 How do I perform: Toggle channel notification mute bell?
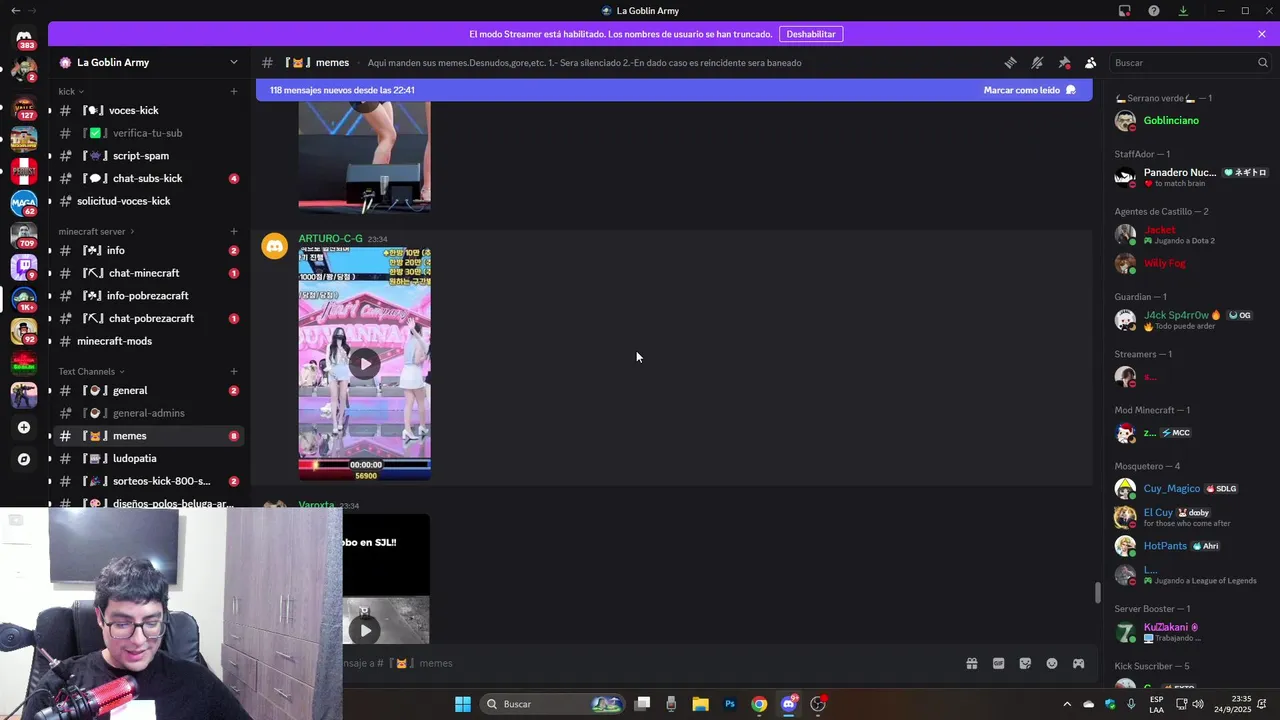pyautogui.click(x=1037, y=62)
